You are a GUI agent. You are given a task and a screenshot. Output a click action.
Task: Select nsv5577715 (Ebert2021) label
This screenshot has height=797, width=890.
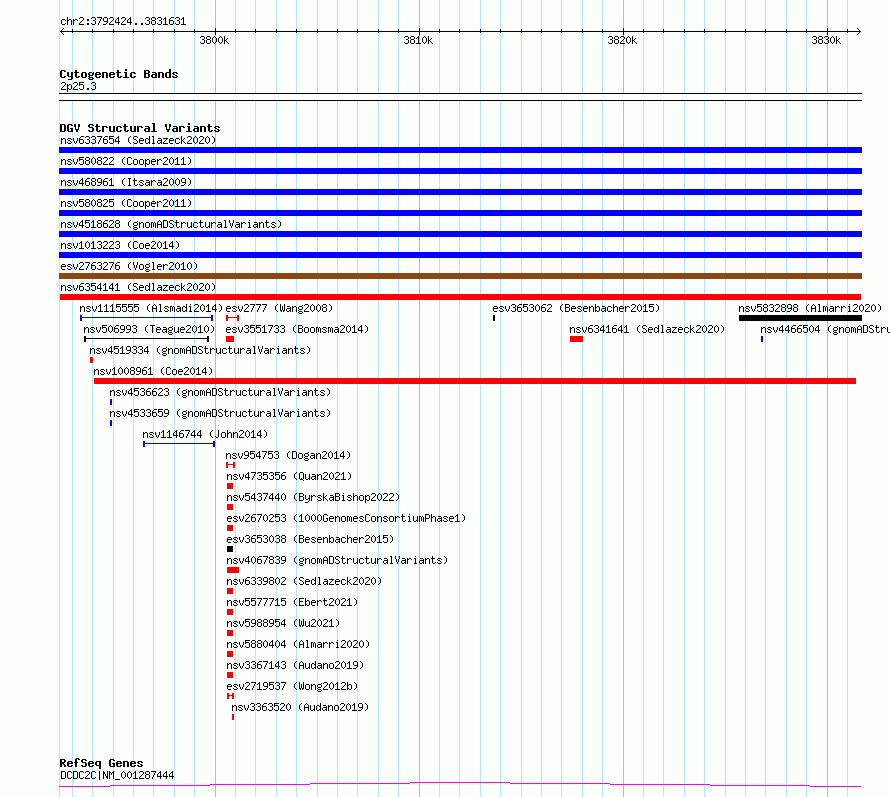point(292,602)
